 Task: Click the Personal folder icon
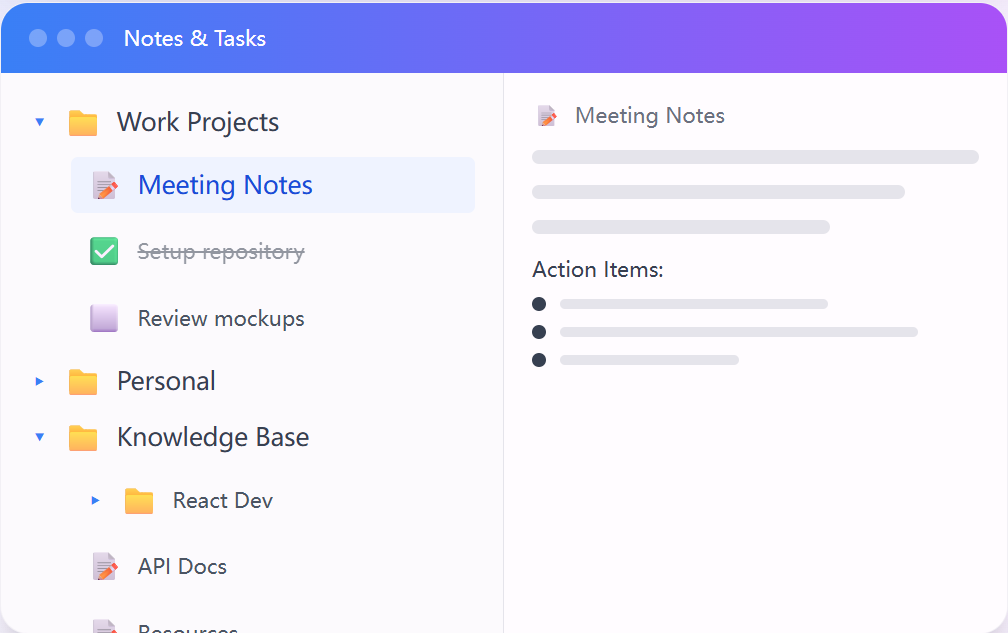pyautogui.click(x=83, y=382)
